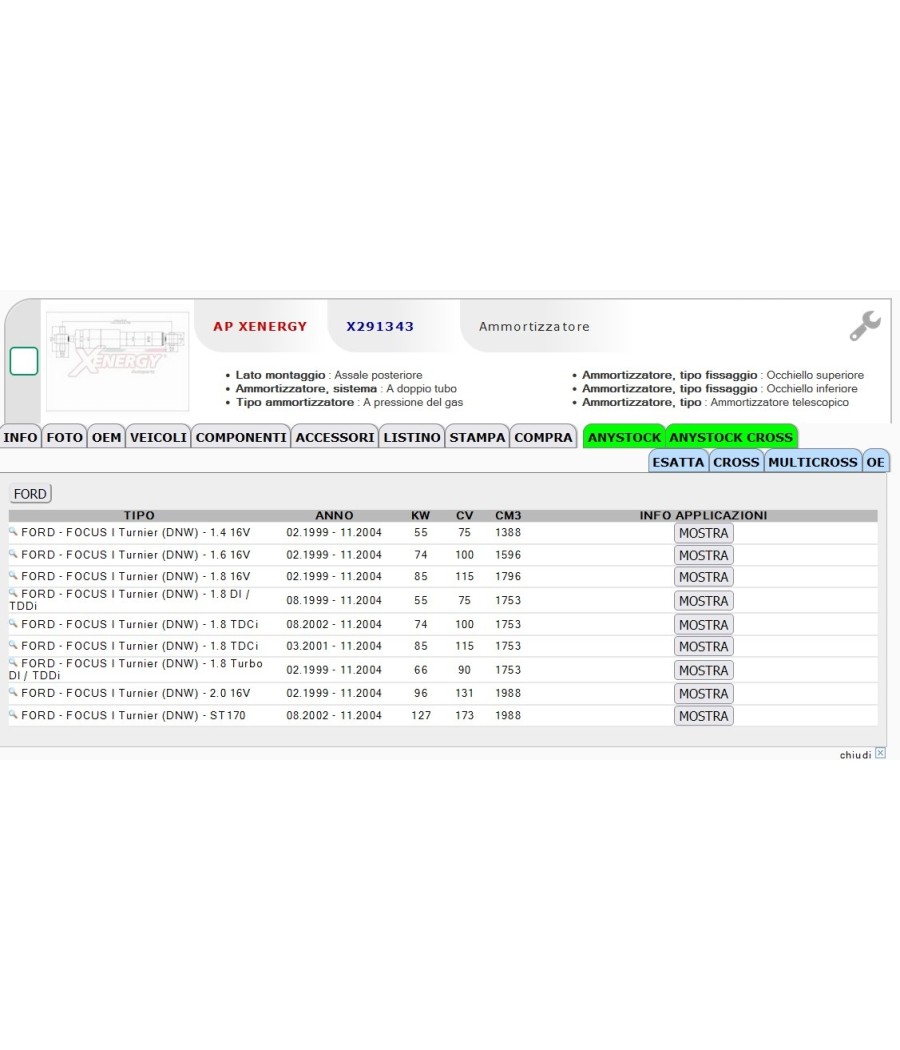Open the LISTINO tab
This screenshot has height=1050, width=900.
(x=412, y=437)
